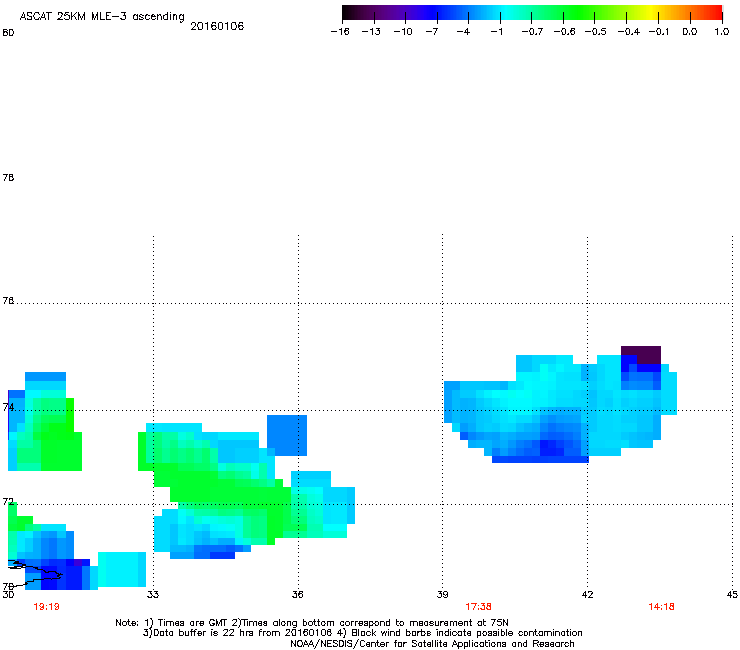Click the title 'ASCAT 25KM MLE-3 ascending'
Screen dimensions: 740x650
pyautogui.click(x=102, y=17)
